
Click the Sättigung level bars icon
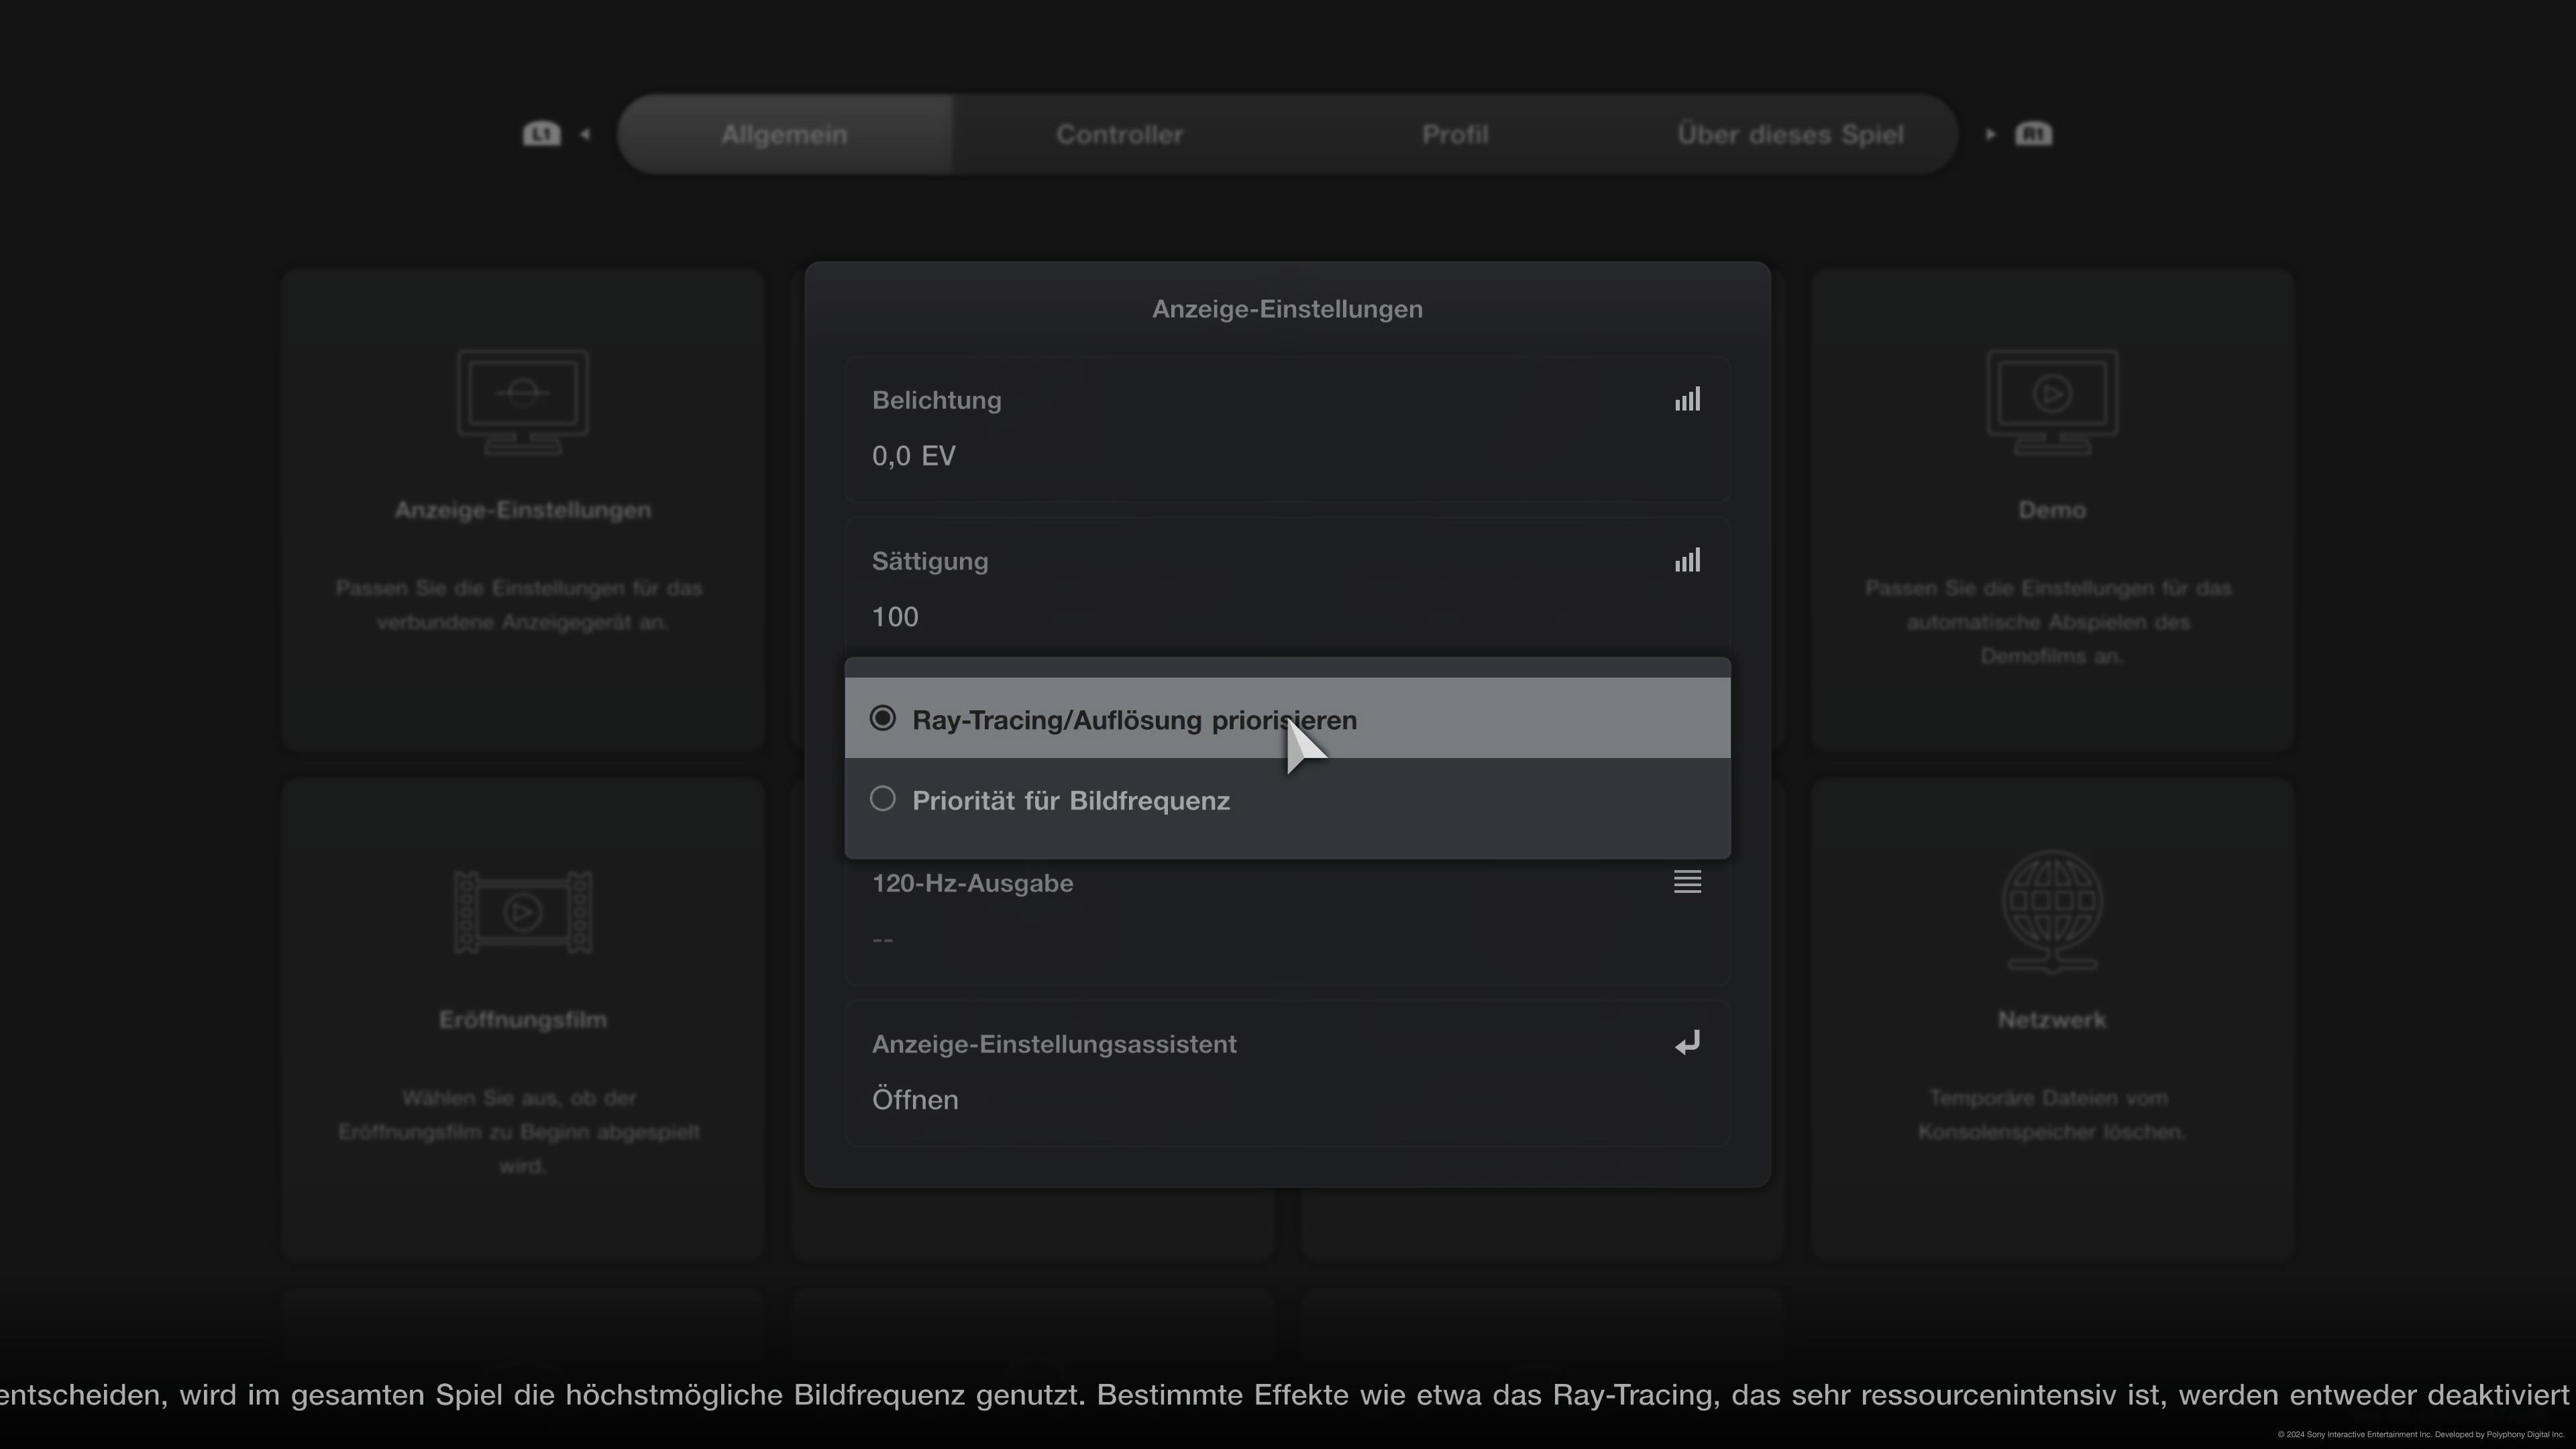click(x=1687, y=561)
